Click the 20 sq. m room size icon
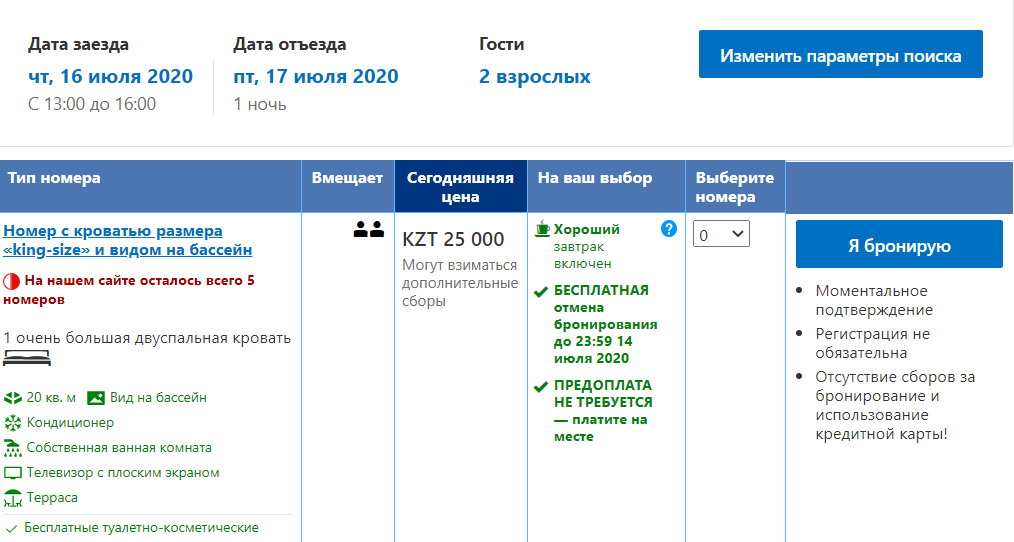 pyautogui.click(x=13, y=398)
